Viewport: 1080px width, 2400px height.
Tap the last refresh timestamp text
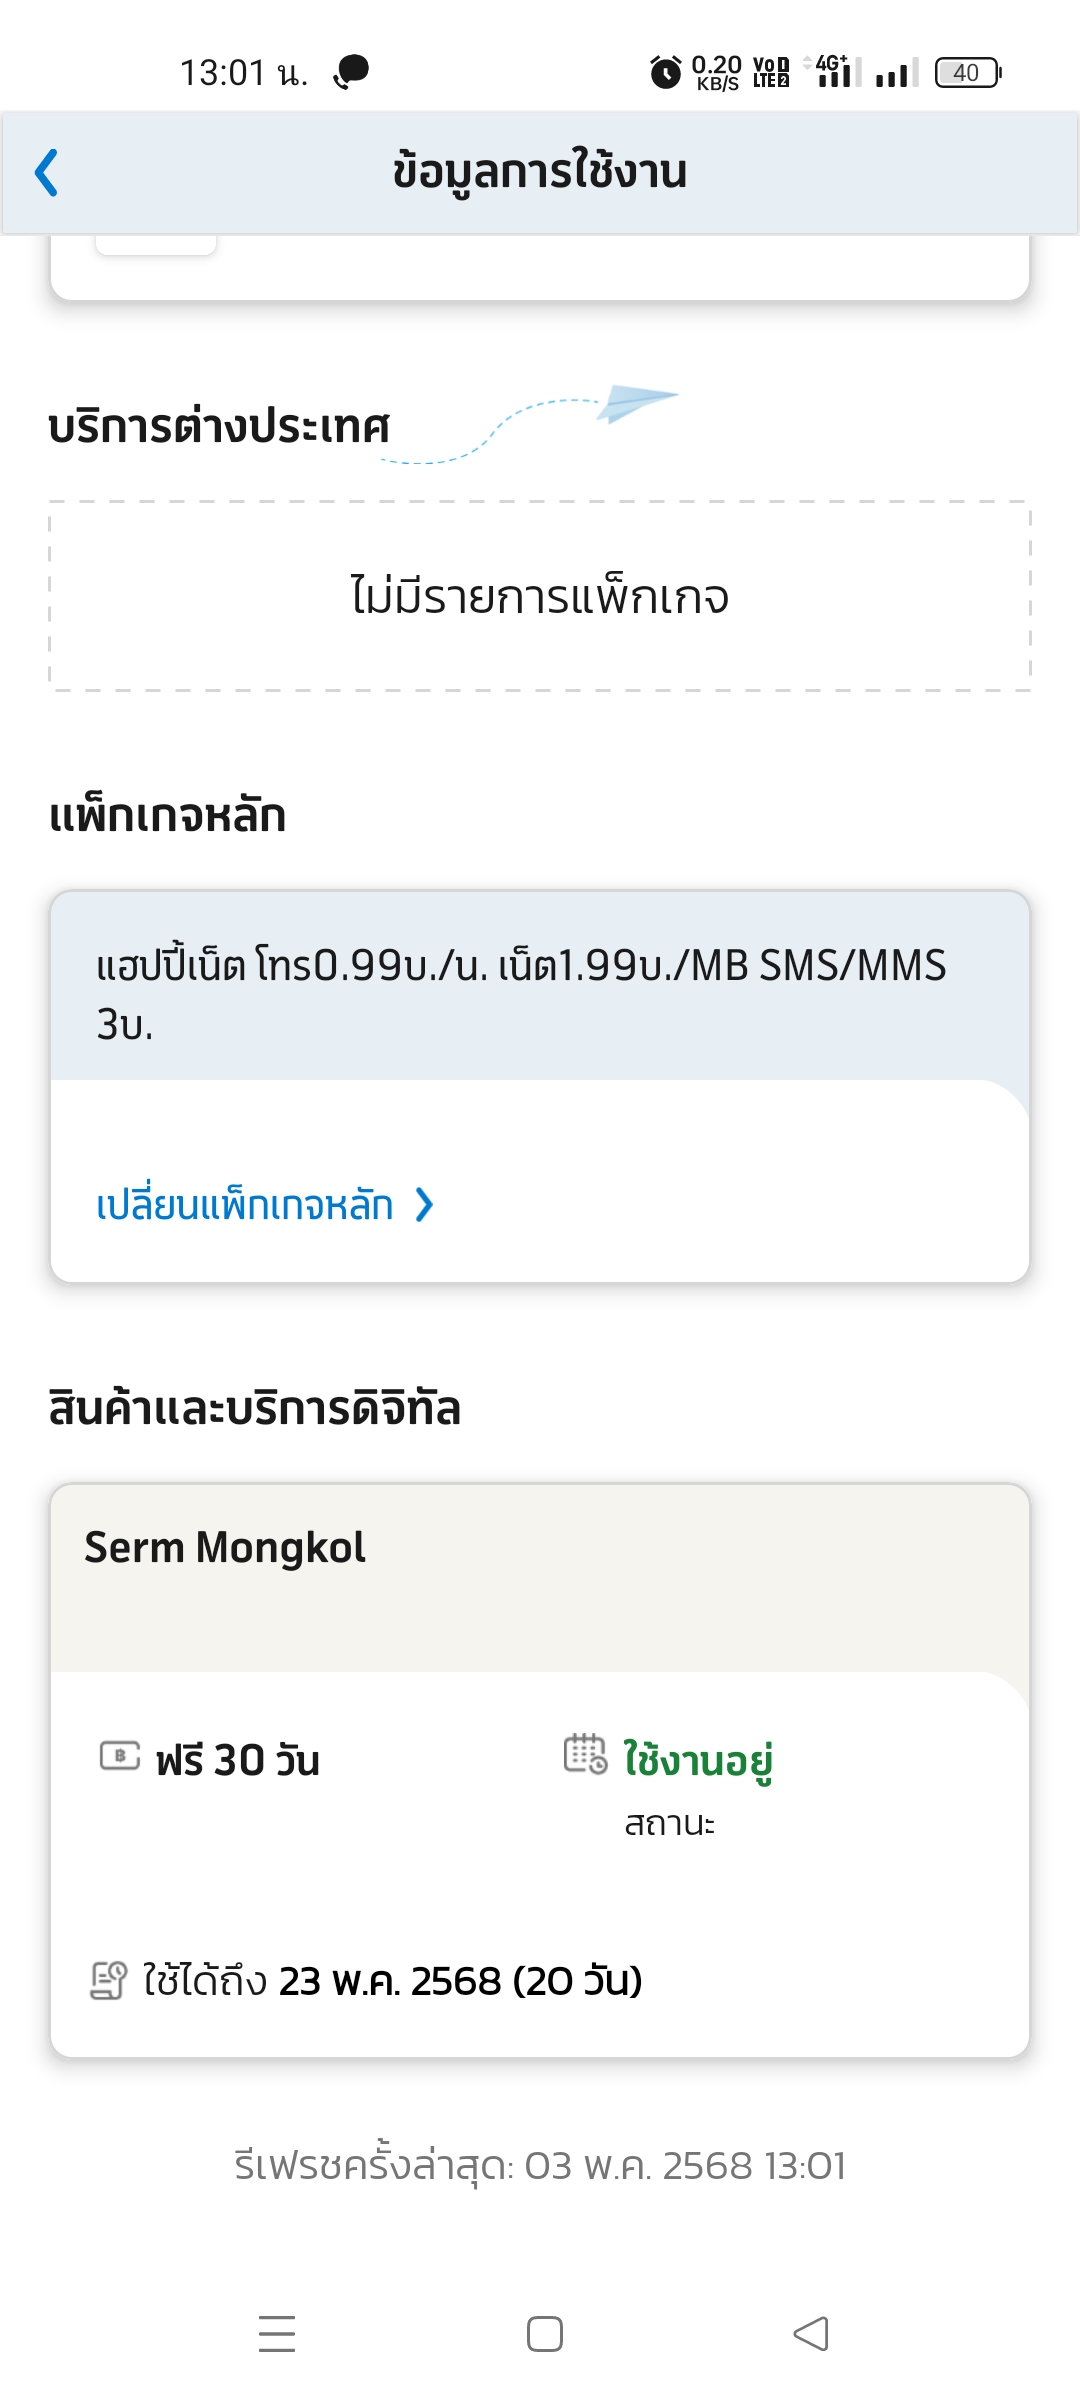(540, 2166)
